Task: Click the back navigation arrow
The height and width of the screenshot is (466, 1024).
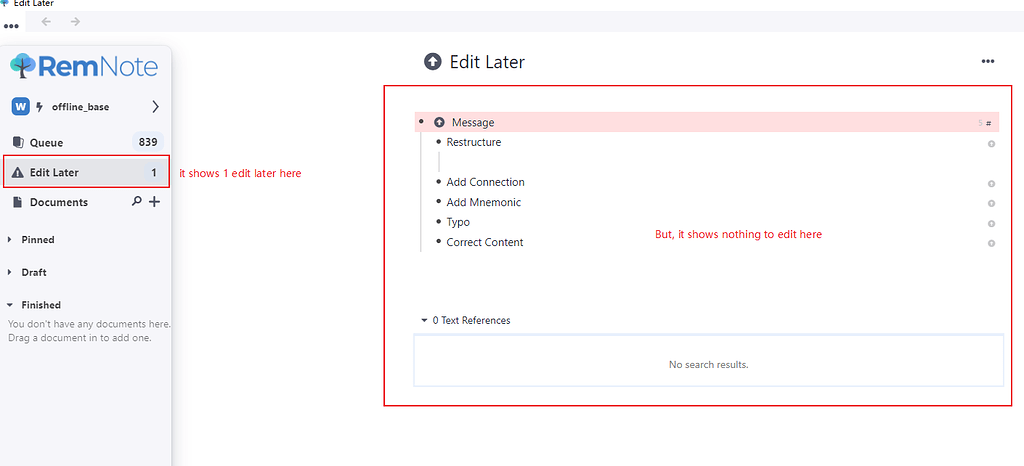Action: (46, 22)
